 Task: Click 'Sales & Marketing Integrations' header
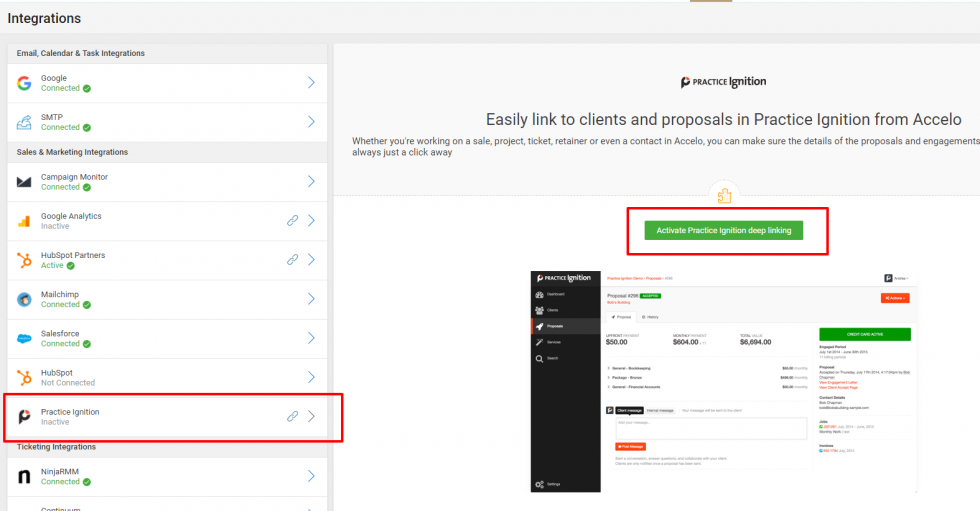coord(72,152)
